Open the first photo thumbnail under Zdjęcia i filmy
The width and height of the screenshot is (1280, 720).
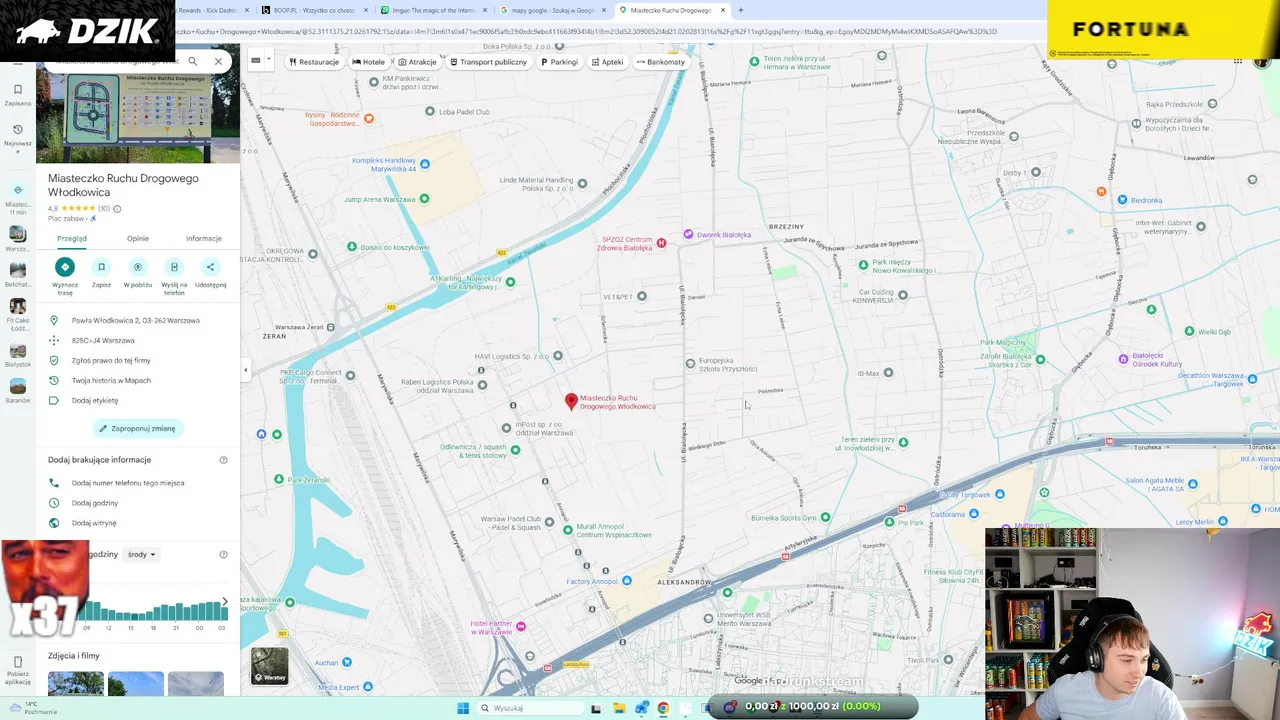coord(76,684)
